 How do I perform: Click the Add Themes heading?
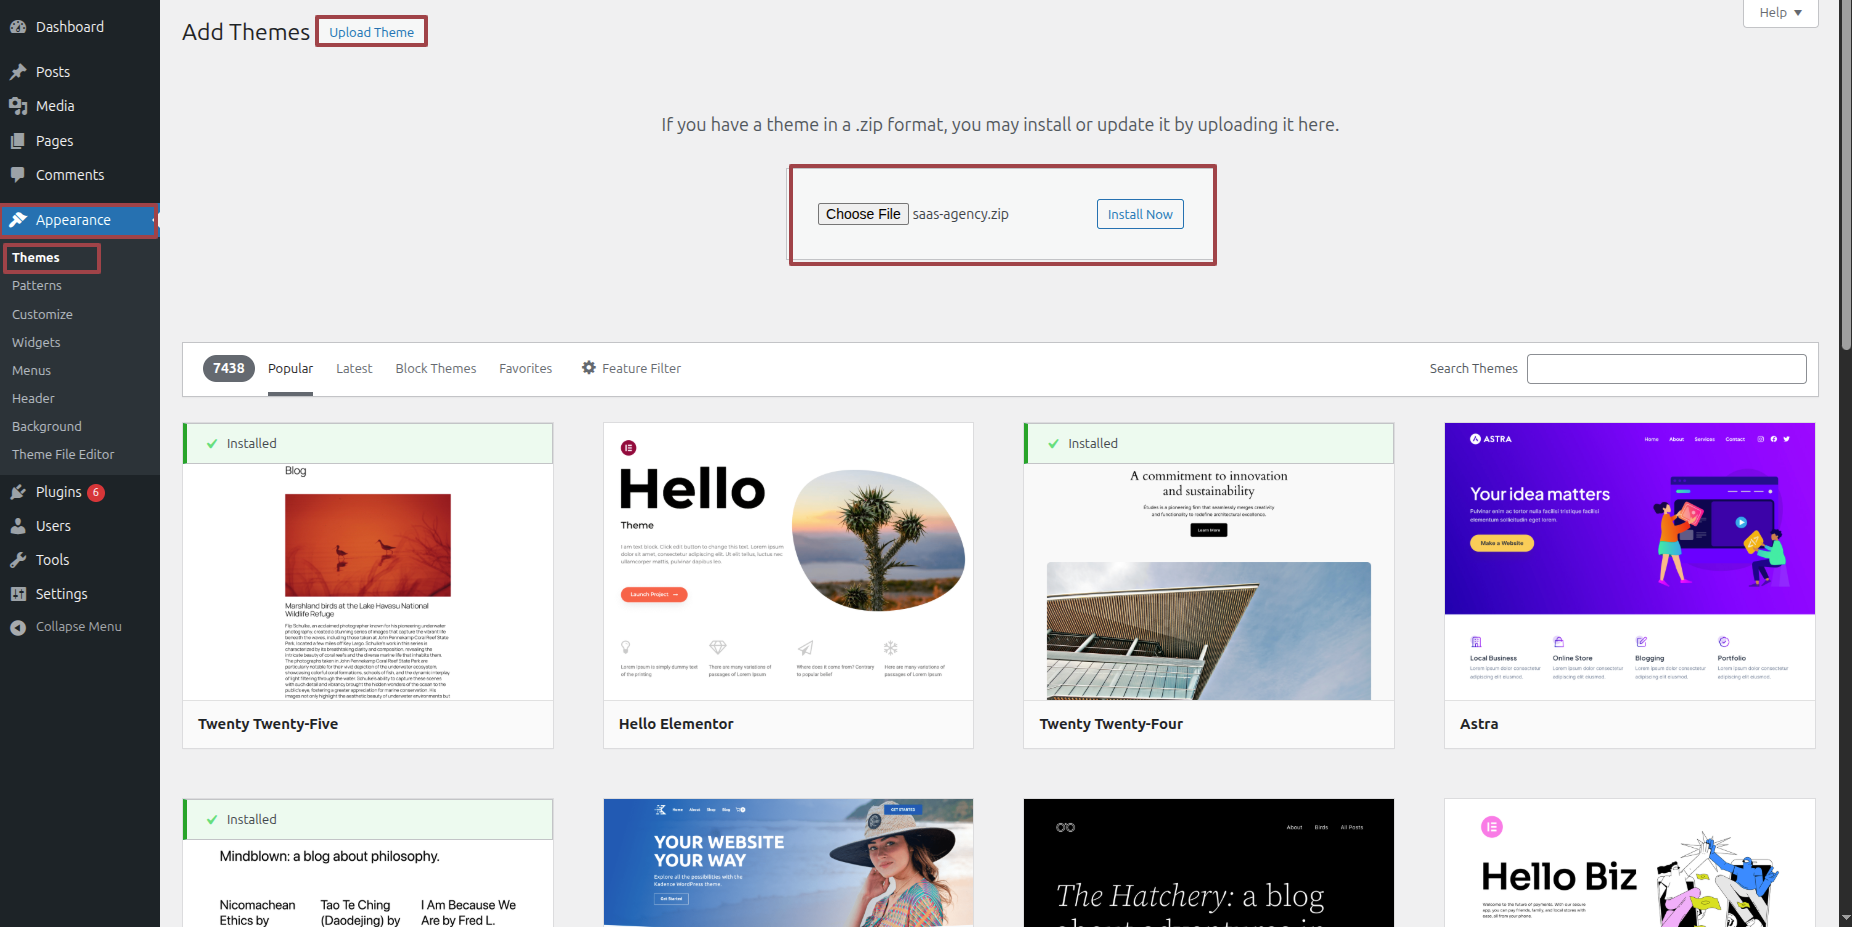(x=246, y=32)
